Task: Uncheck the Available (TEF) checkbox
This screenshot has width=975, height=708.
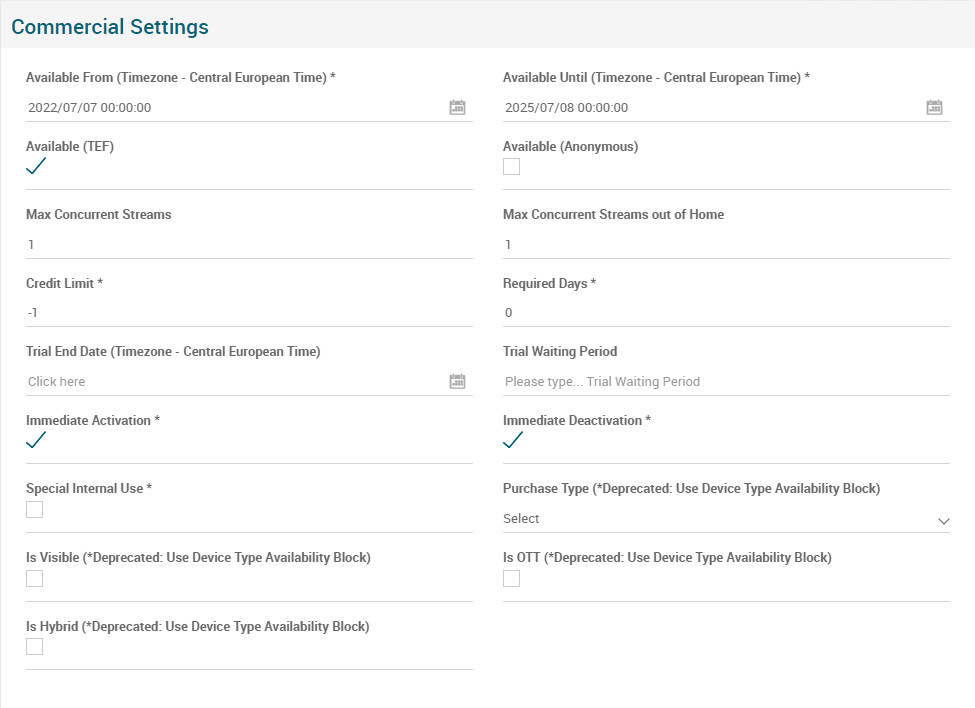Action: click(x=36, y=166)
